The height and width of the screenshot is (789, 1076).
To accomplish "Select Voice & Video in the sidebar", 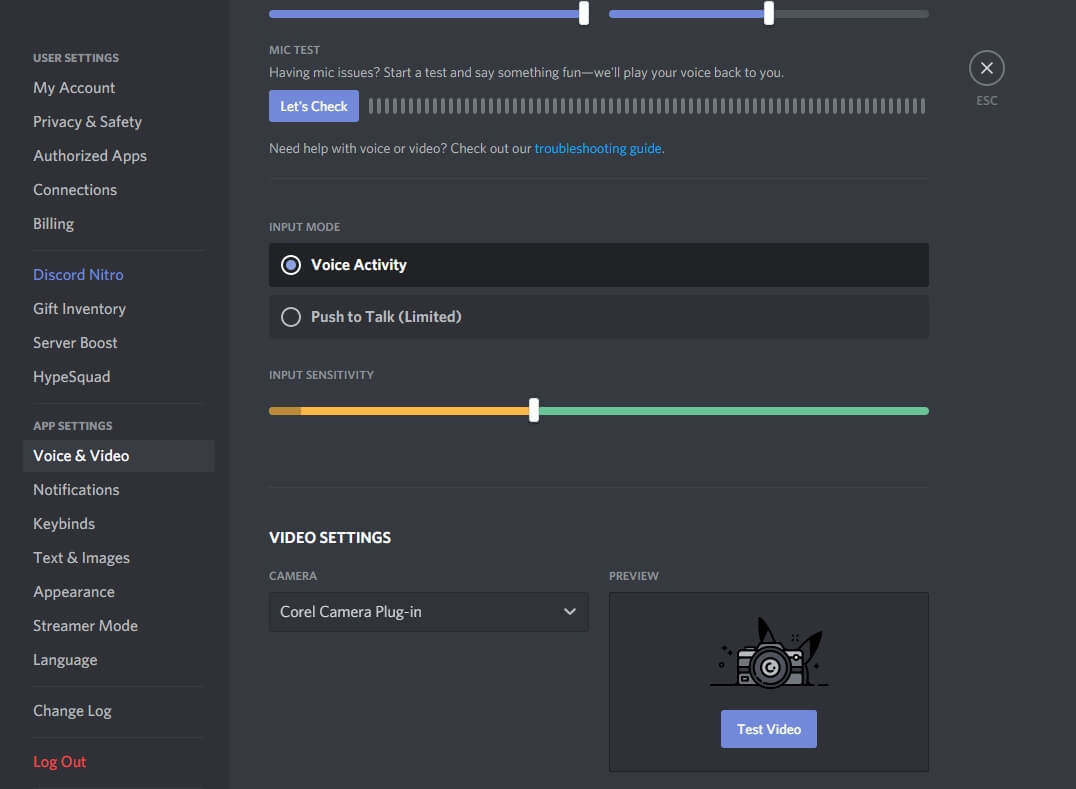I will pos(119,456).
